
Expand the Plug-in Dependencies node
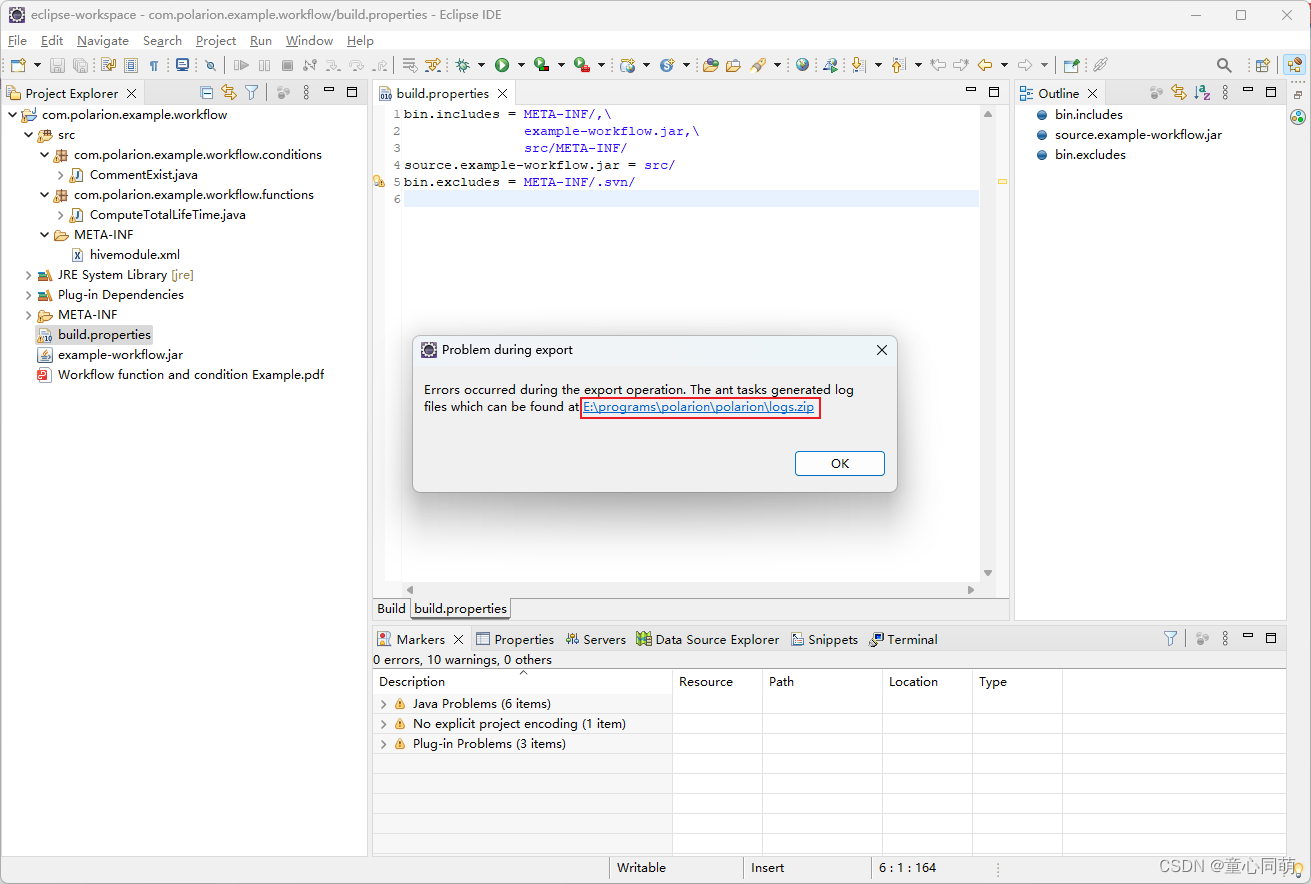tap(28, 295)
